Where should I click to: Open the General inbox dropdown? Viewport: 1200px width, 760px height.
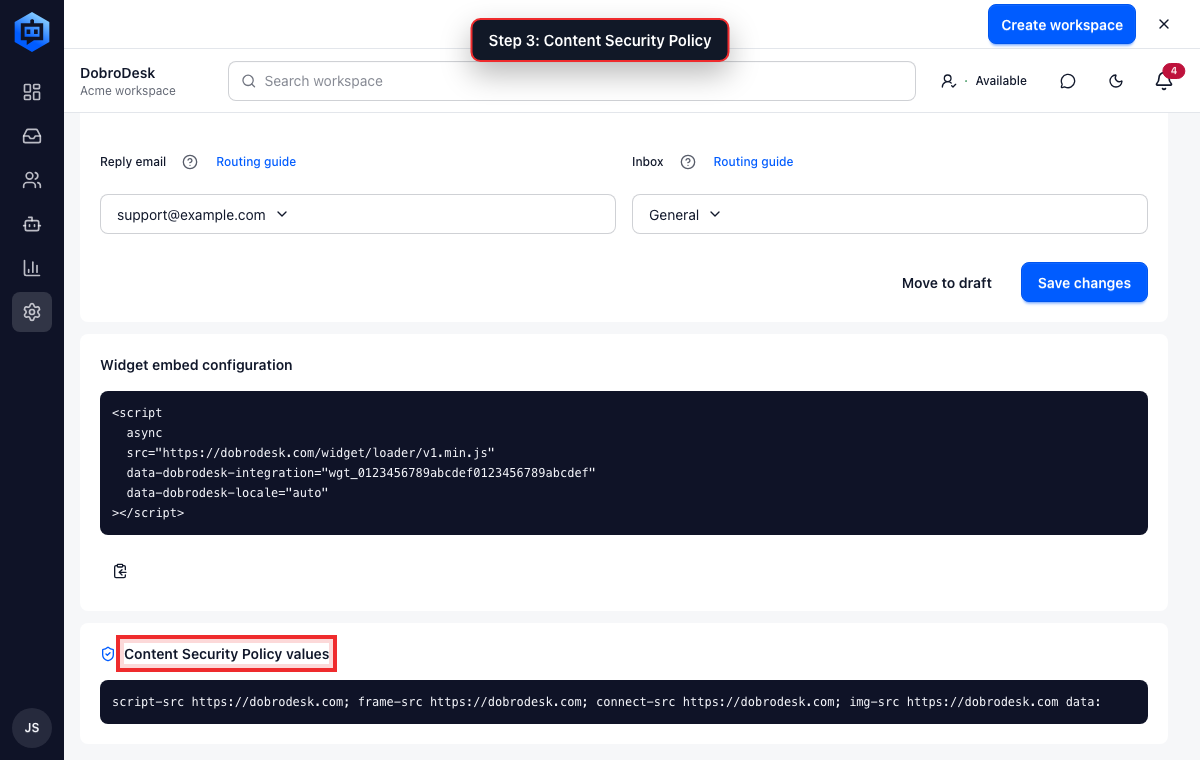click(x=890, y=214)
